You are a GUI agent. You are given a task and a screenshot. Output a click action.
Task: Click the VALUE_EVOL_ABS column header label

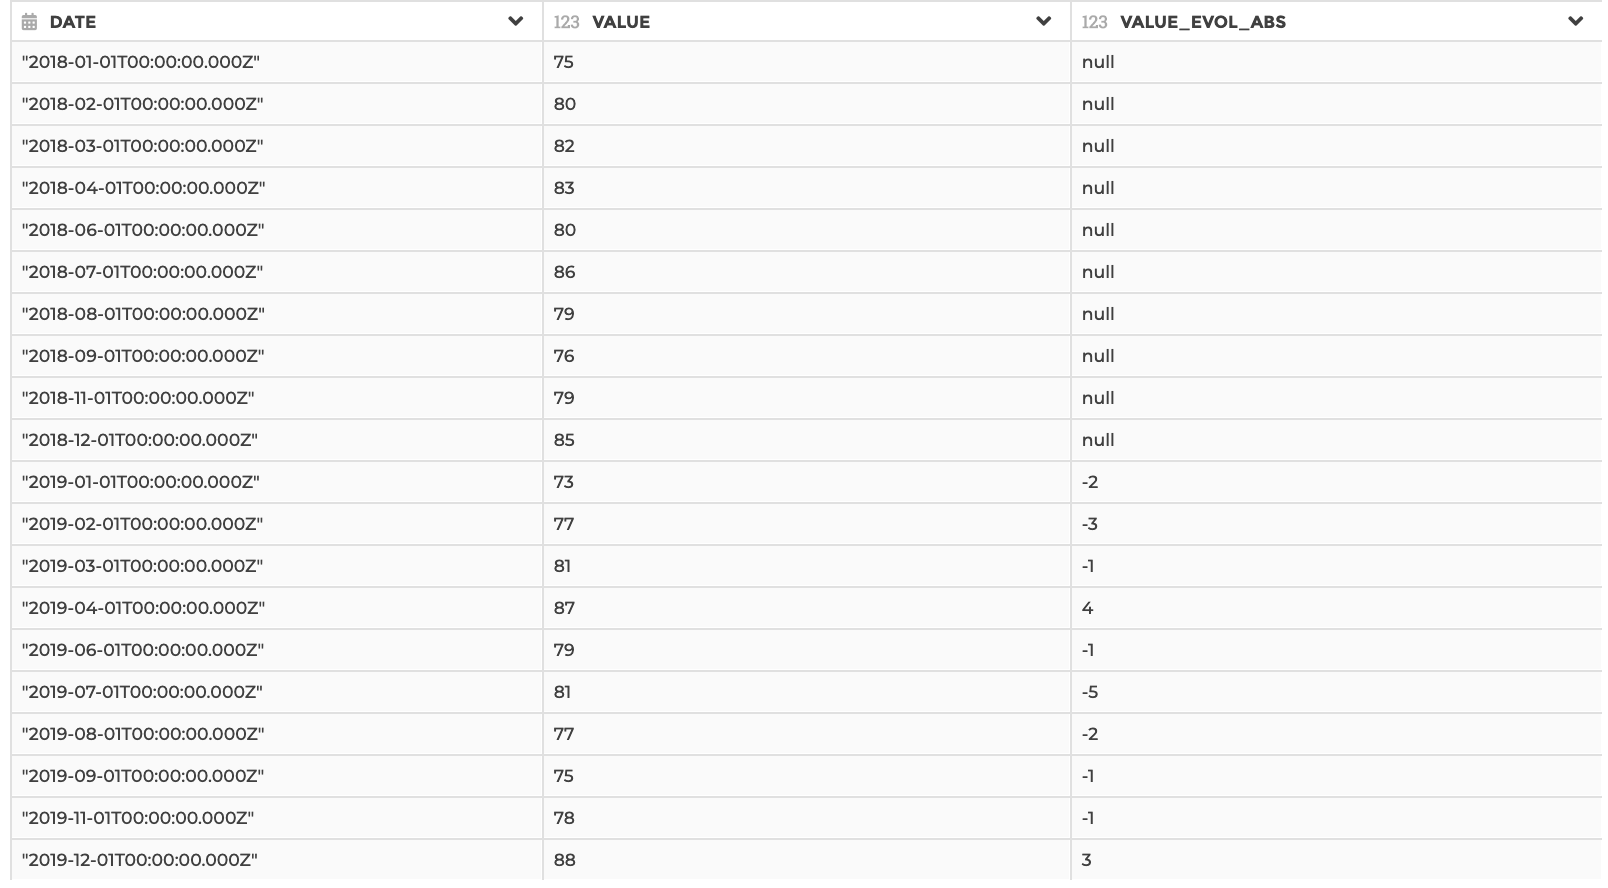click(x=1203, y=22)
